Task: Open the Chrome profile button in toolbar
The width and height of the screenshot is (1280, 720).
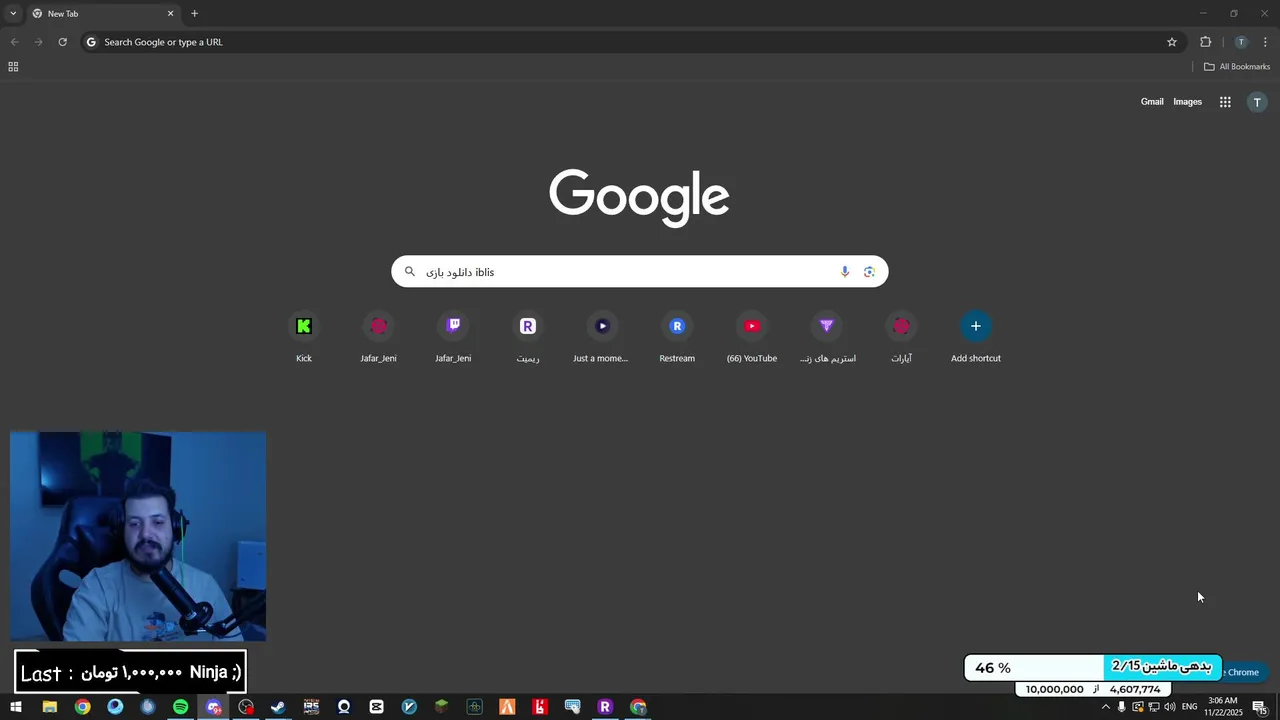Action: point(1241,42)
